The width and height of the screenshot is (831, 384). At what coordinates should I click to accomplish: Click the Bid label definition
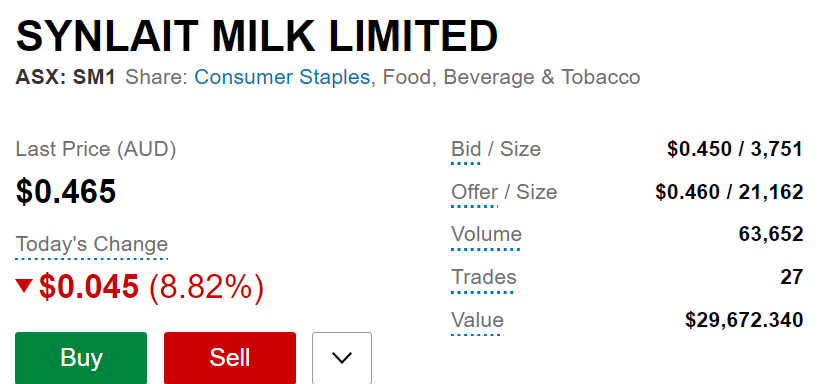coord(466,150)
